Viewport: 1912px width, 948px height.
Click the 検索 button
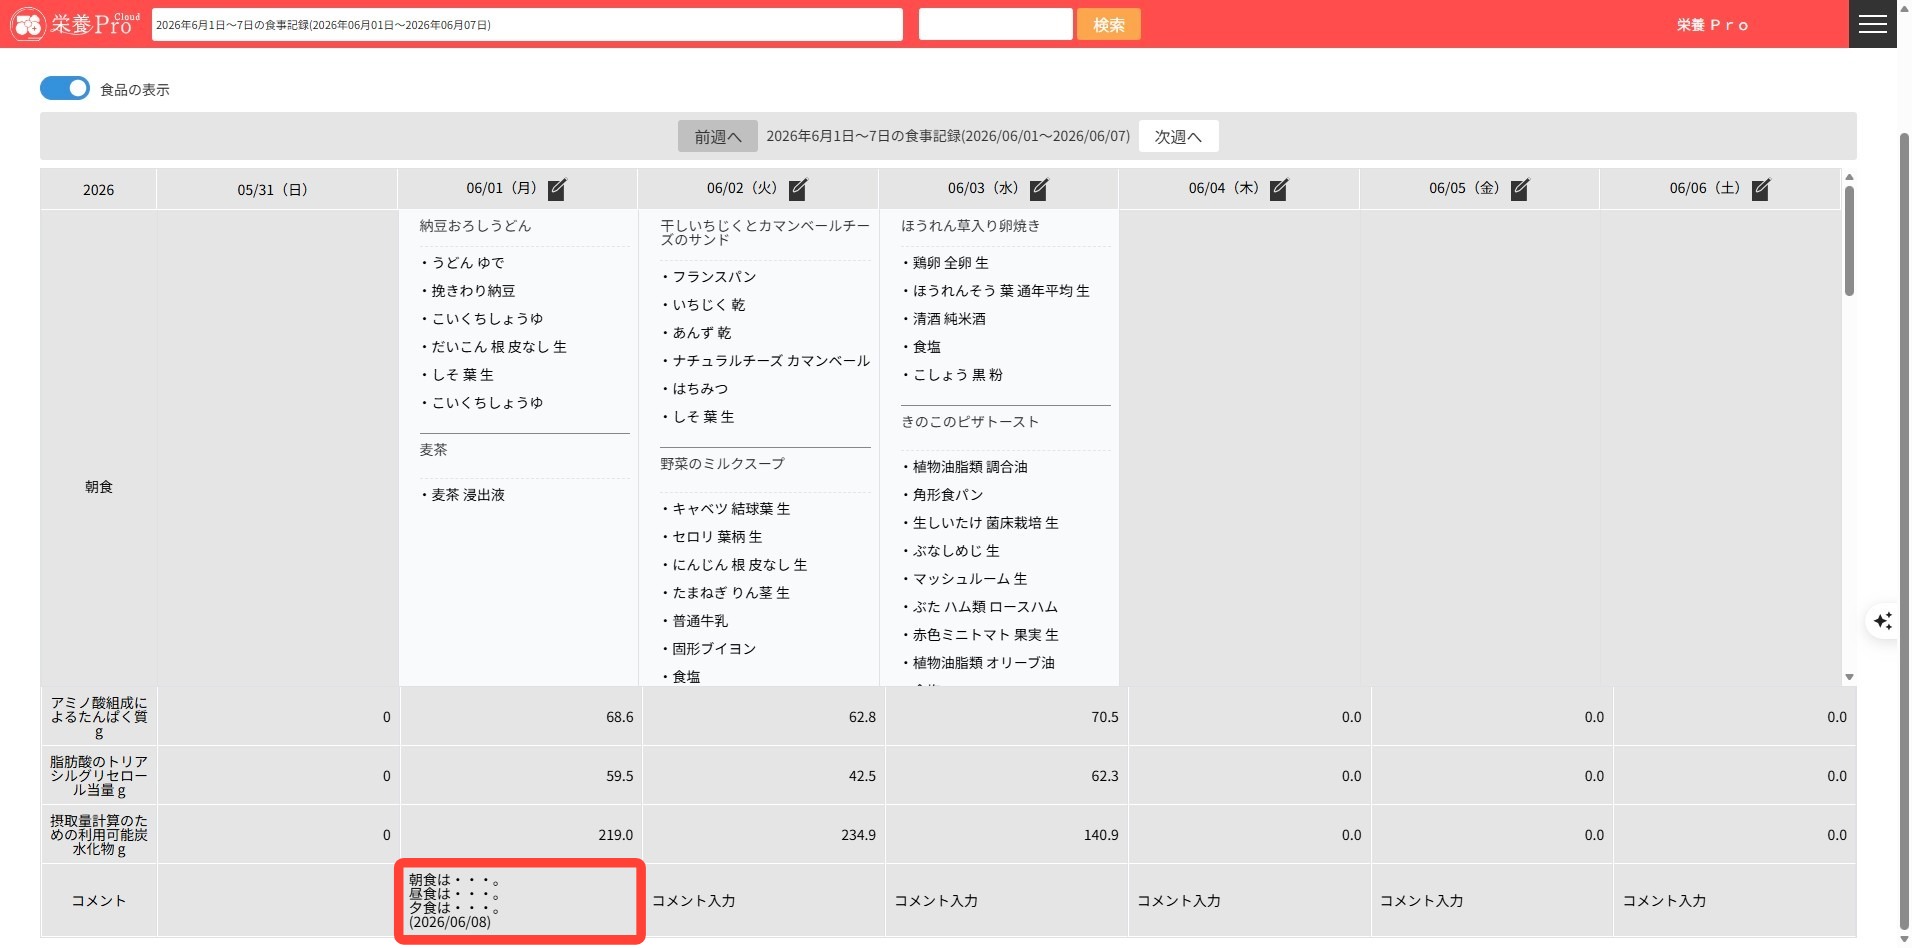(1108, 25)
